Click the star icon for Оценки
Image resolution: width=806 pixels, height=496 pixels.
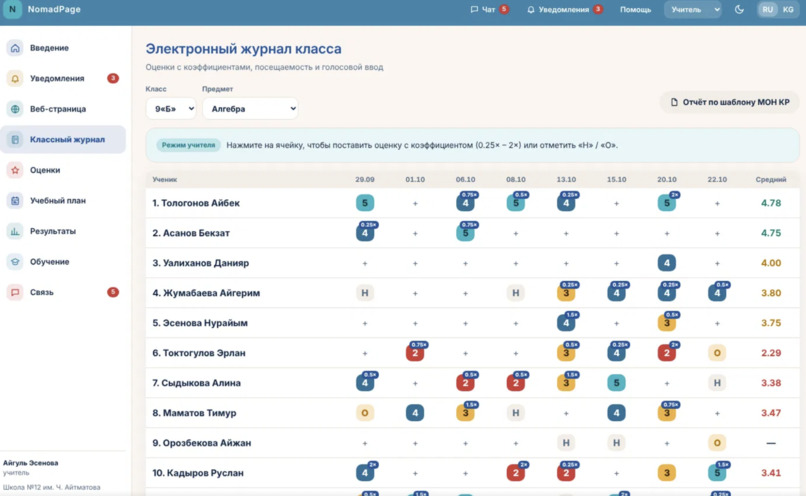tap(15, 170)
